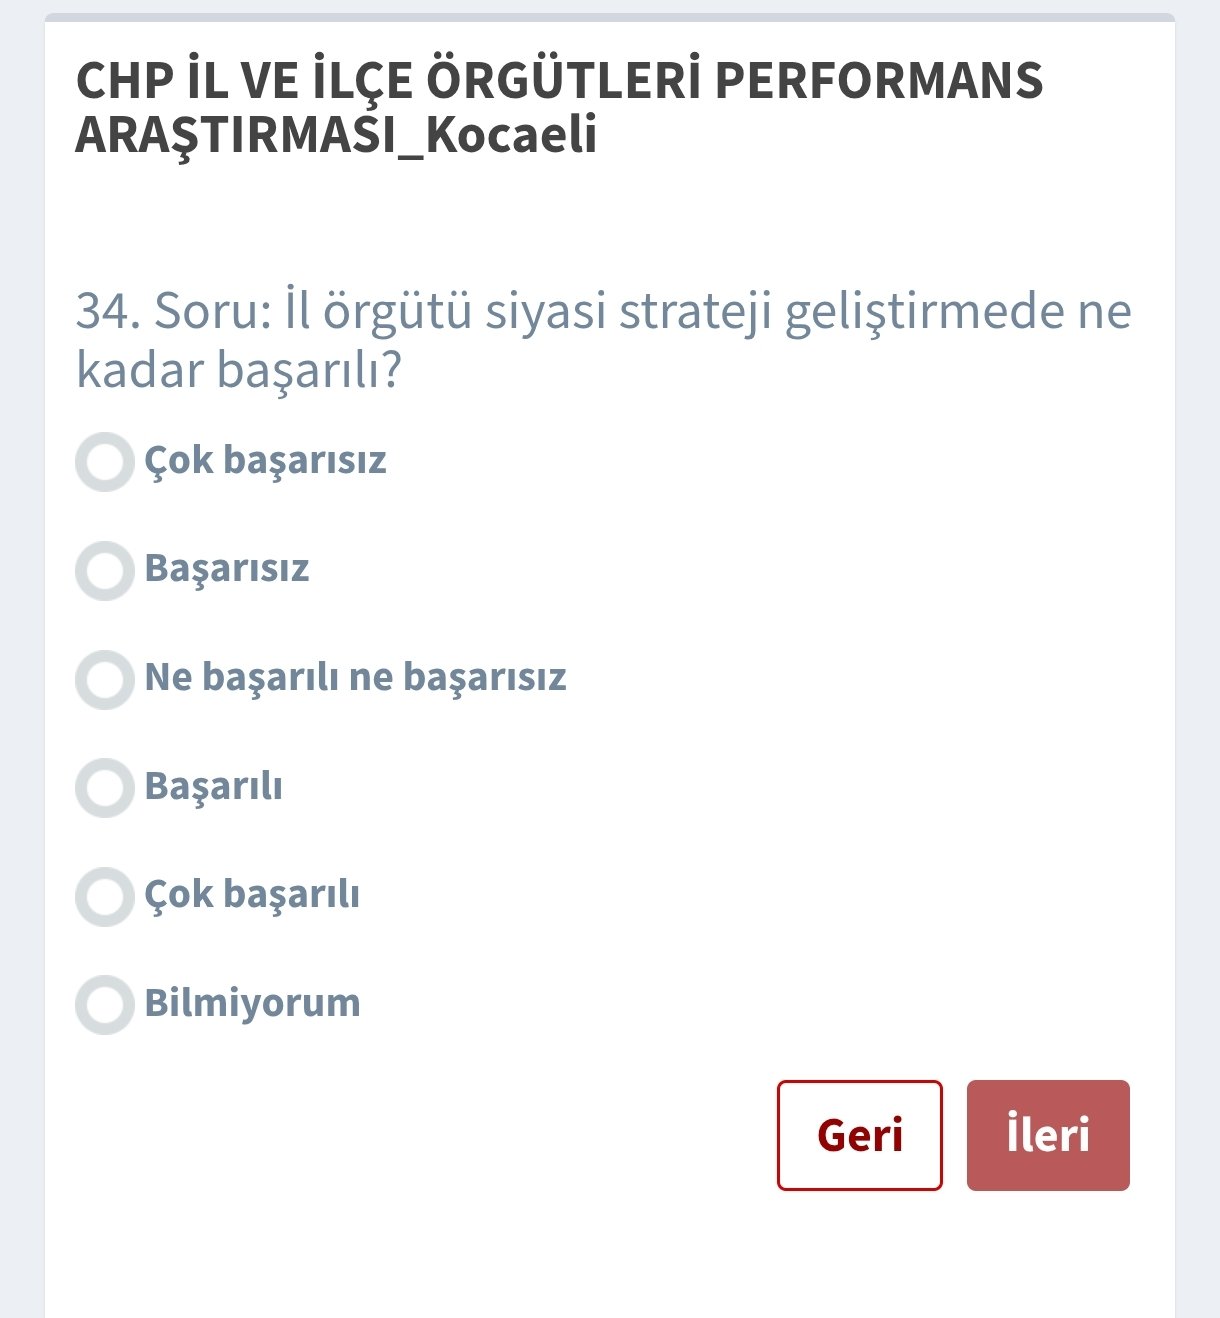Click the "Çok başarısız" answer label text

coord(265,461)
